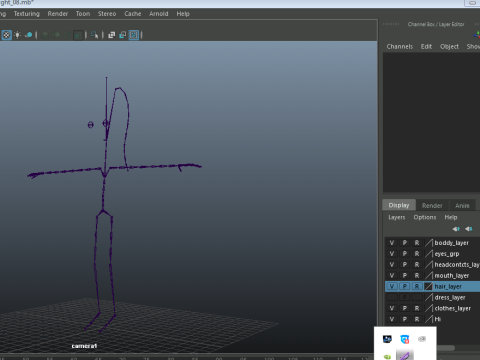Open hair_layer color swatch

point(429,286)
